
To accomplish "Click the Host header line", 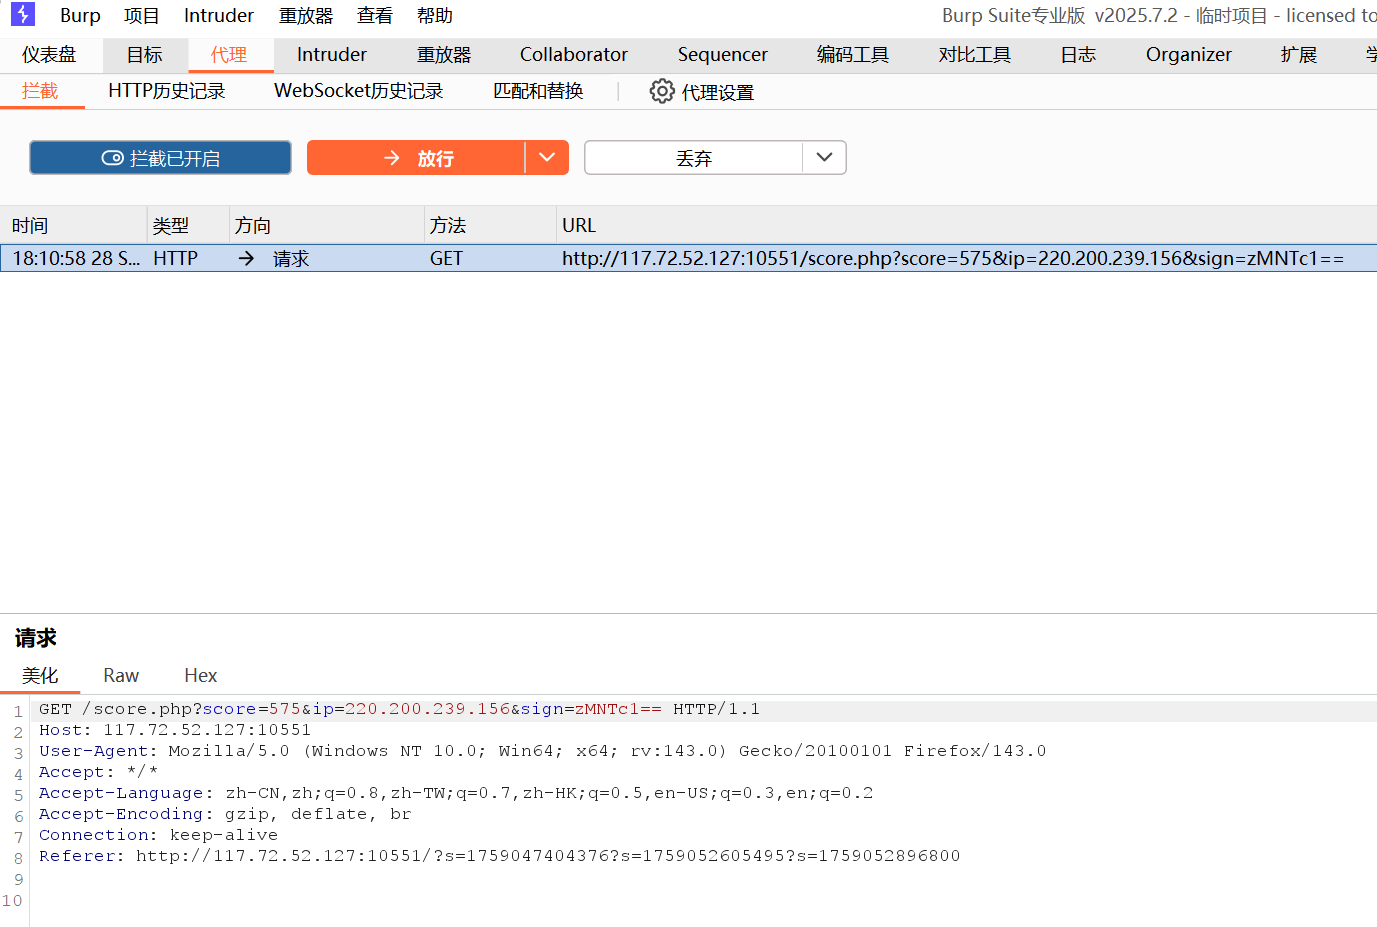I will coord(175,730).
